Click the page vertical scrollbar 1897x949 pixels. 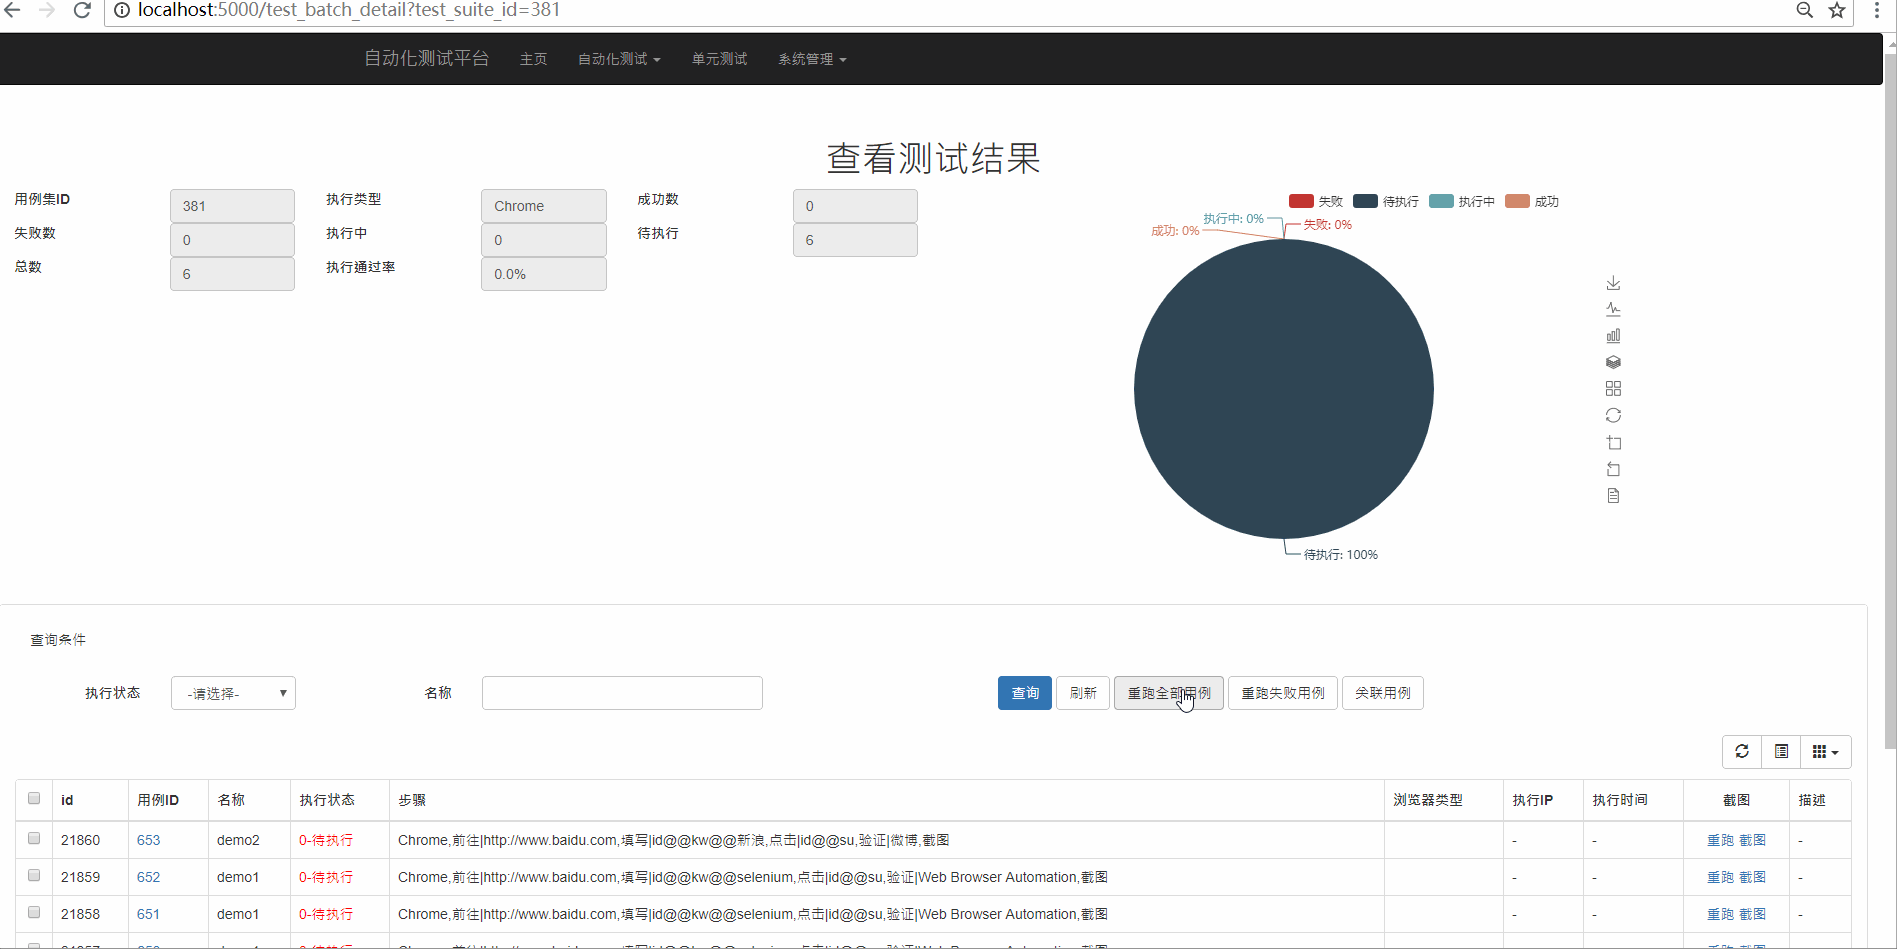1889,400
